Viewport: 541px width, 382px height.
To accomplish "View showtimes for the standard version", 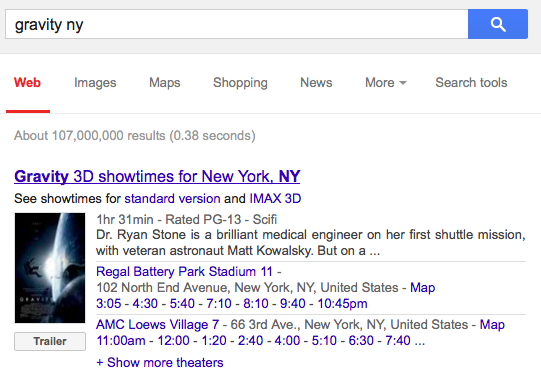I will pos(172,199).
